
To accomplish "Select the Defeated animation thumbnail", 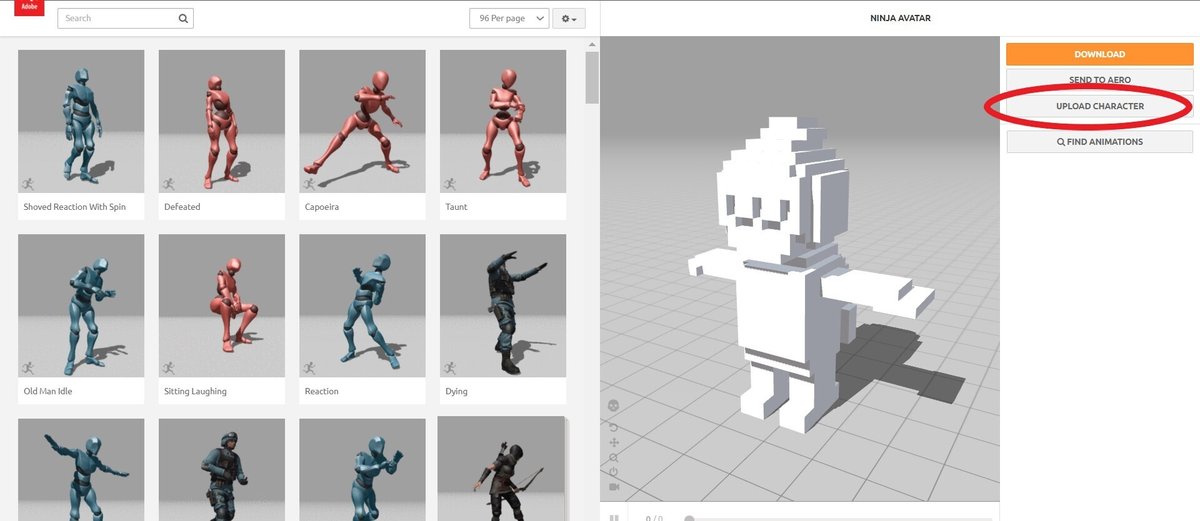I will coord(222,121).
